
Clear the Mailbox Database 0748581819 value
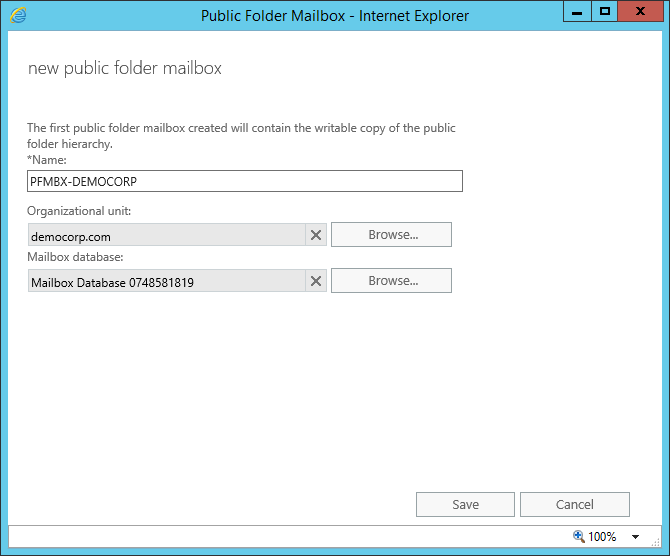pos(316,281)
